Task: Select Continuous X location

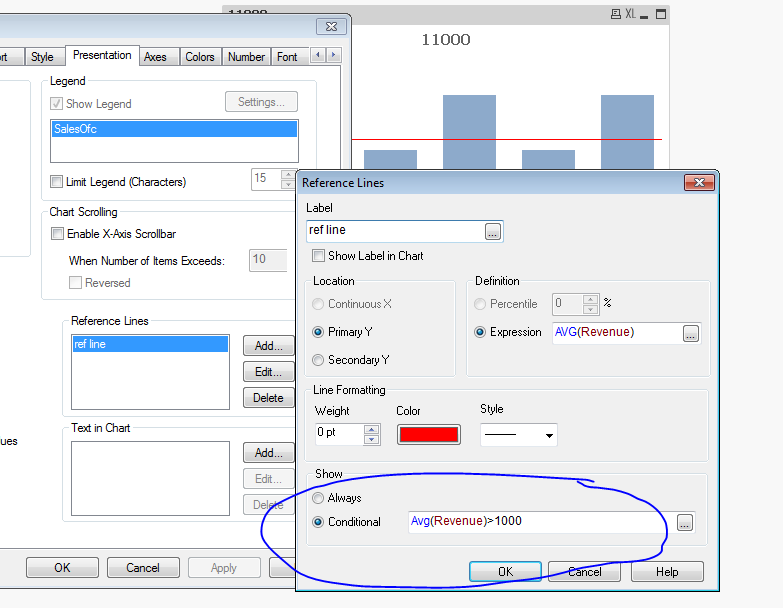Action: tap(318, 304)
